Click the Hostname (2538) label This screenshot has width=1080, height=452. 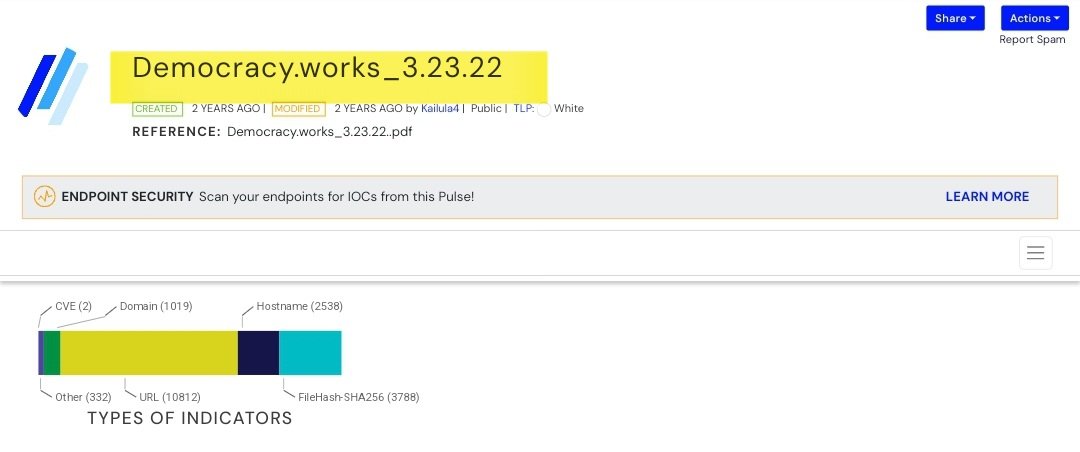pos(299,306)
